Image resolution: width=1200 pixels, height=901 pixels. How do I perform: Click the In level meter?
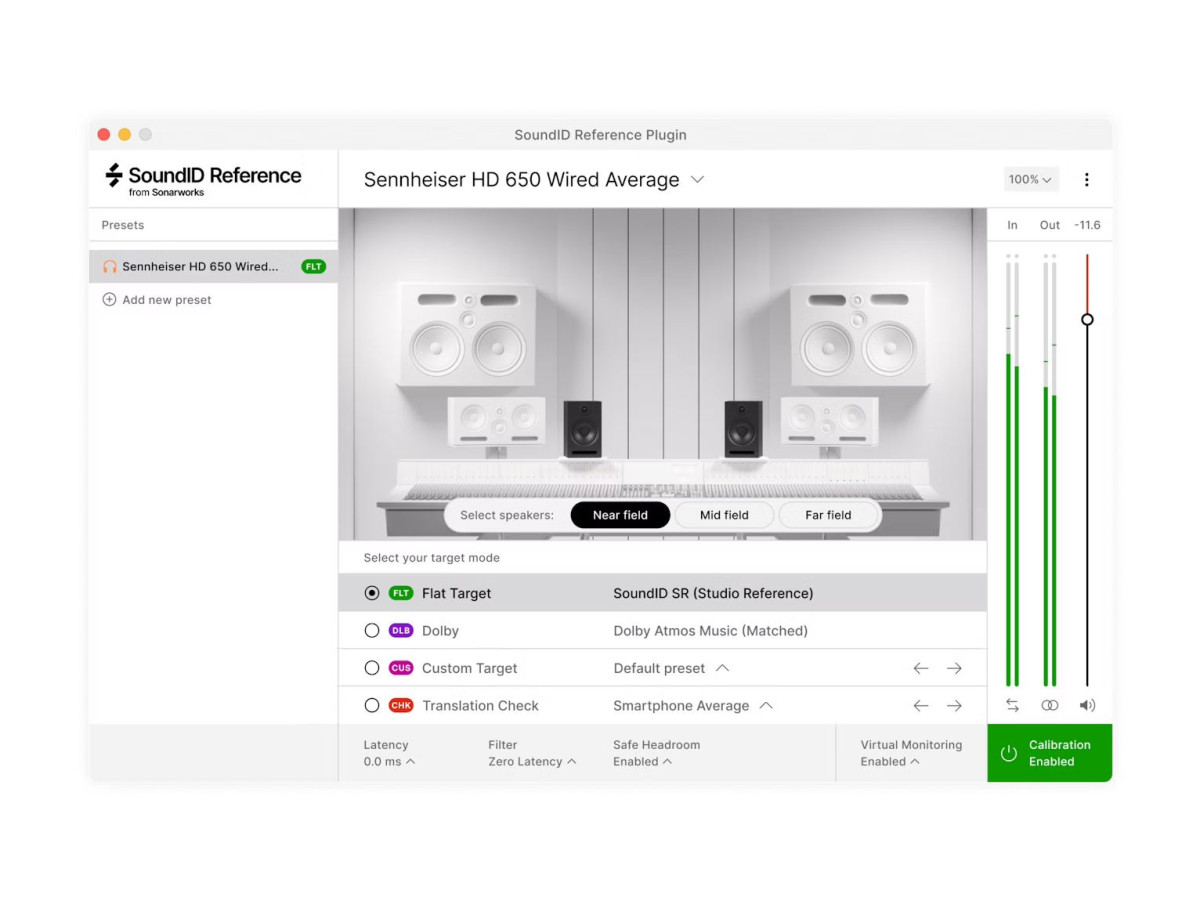1012,470
